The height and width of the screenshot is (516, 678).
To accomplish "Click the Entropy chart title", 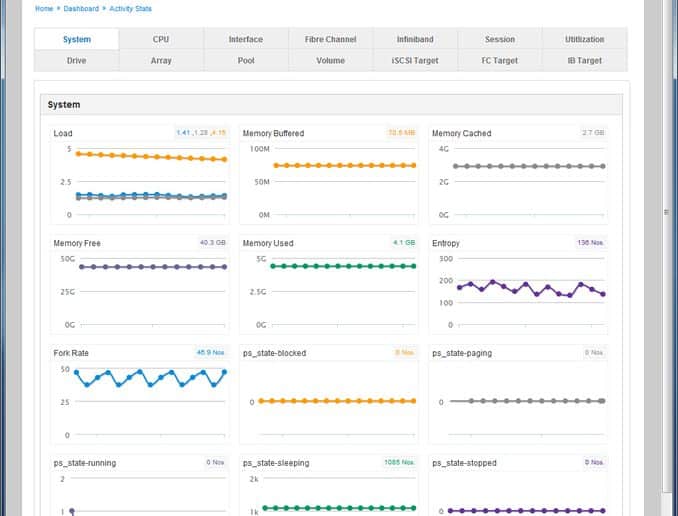I will [446, 243].
